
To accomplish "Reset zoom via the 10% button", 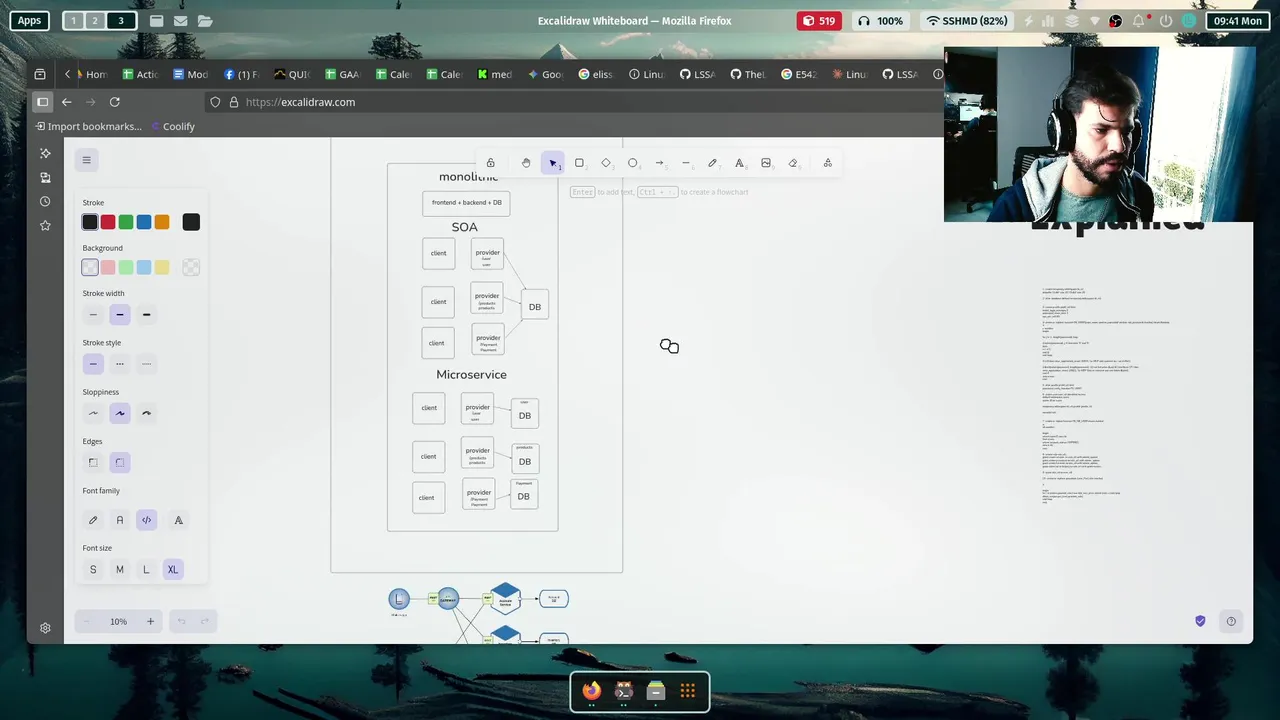I will pyautogui.click(x=118, y=622).
